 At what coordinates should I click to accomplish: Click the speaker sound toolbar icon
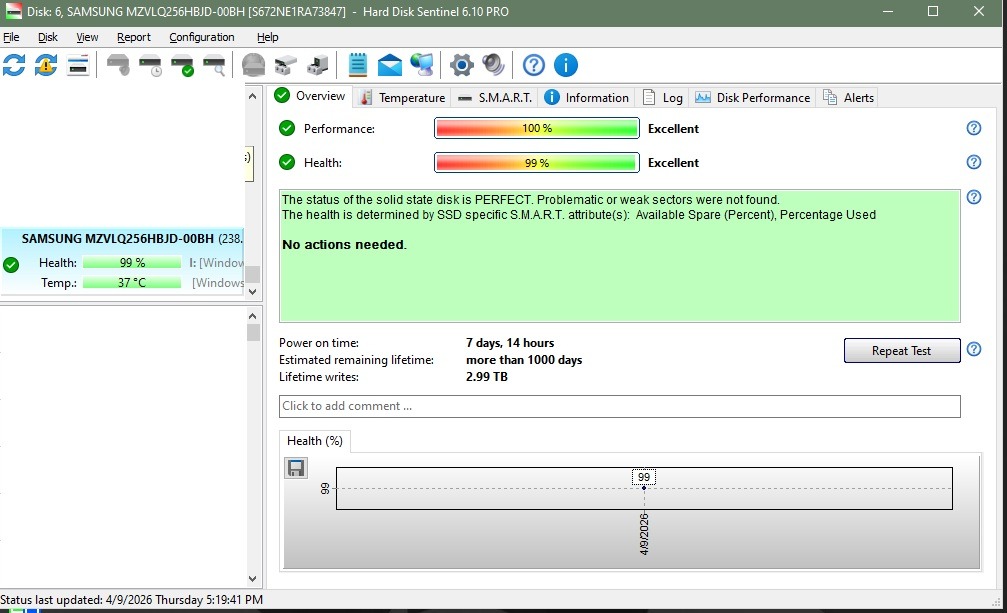pos(493,65)
